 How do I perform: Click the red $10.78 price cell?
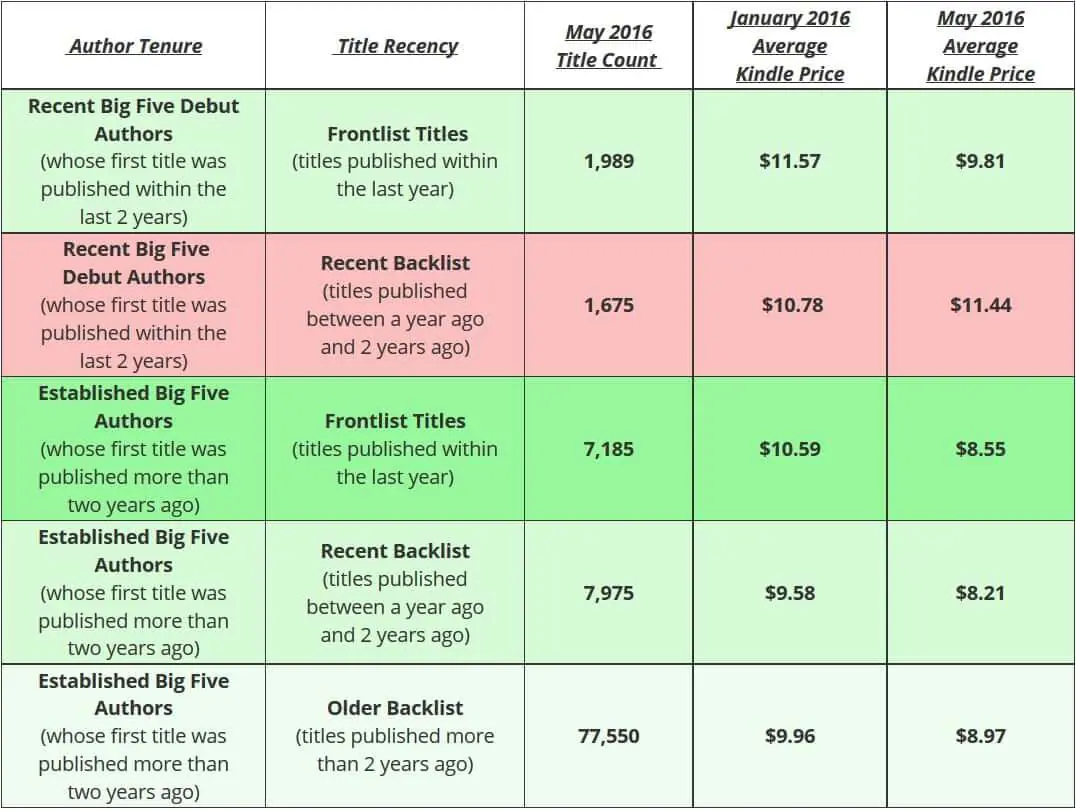point(790,305)
